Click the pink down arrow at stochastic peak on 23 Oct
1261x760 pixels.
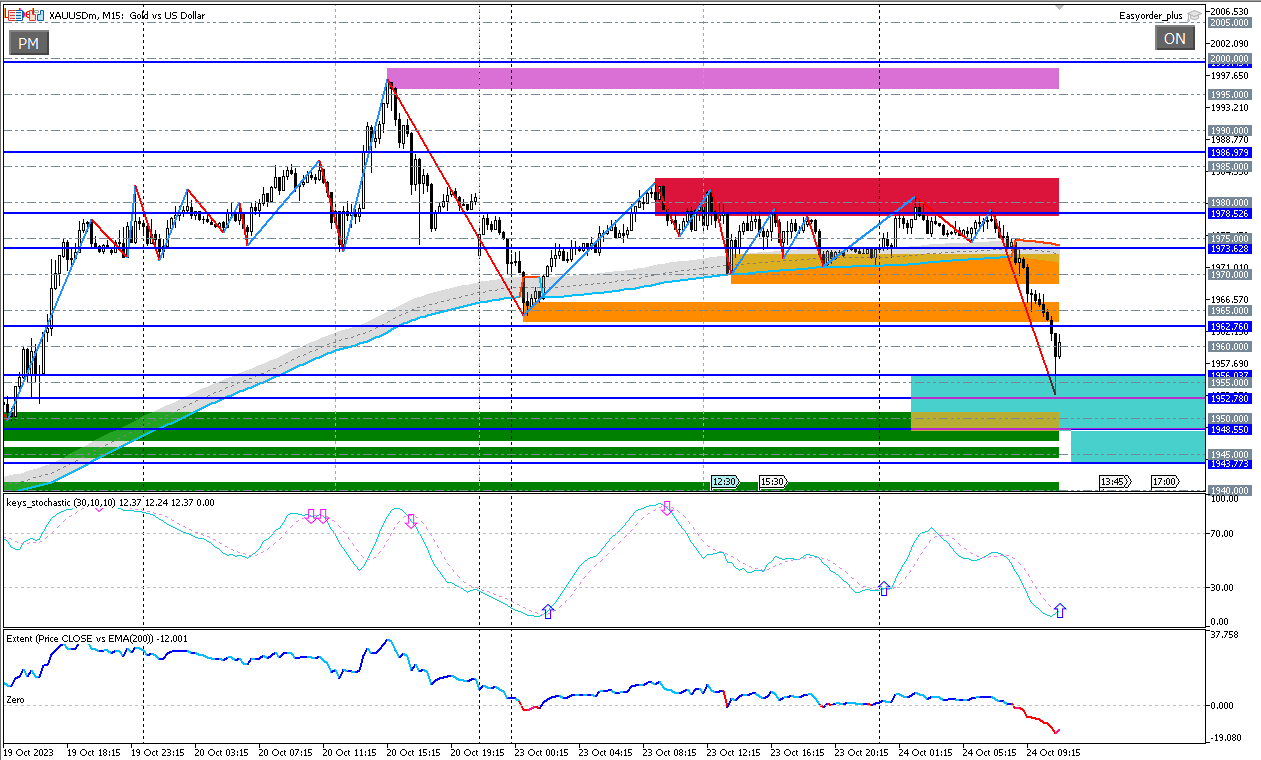click(666, 508)
